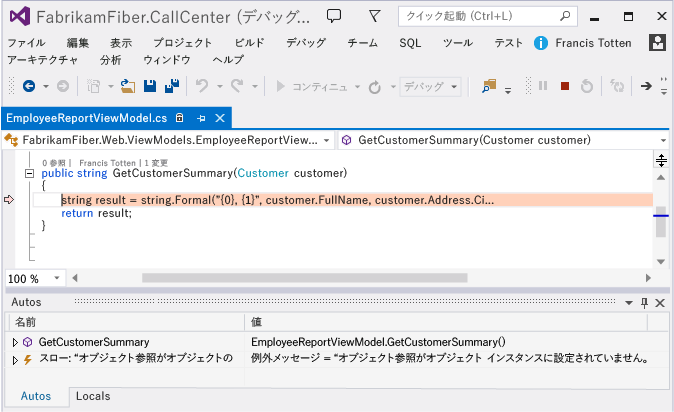Open the SQL menu
Screen dimensions: 674x412
pos(410,43)
